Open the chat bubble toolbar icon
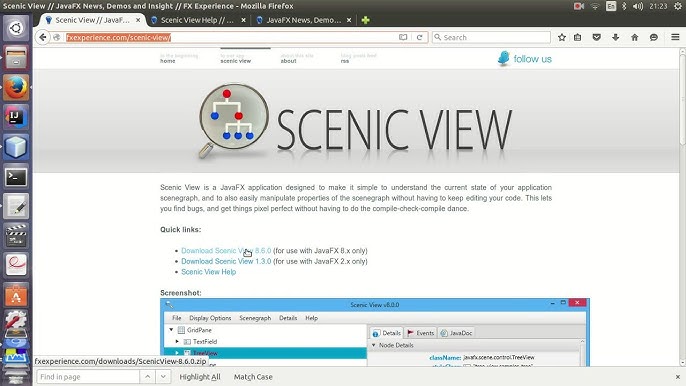Viewport: 686px width, 386px height. pyautogui.click(x=654, y=37)
